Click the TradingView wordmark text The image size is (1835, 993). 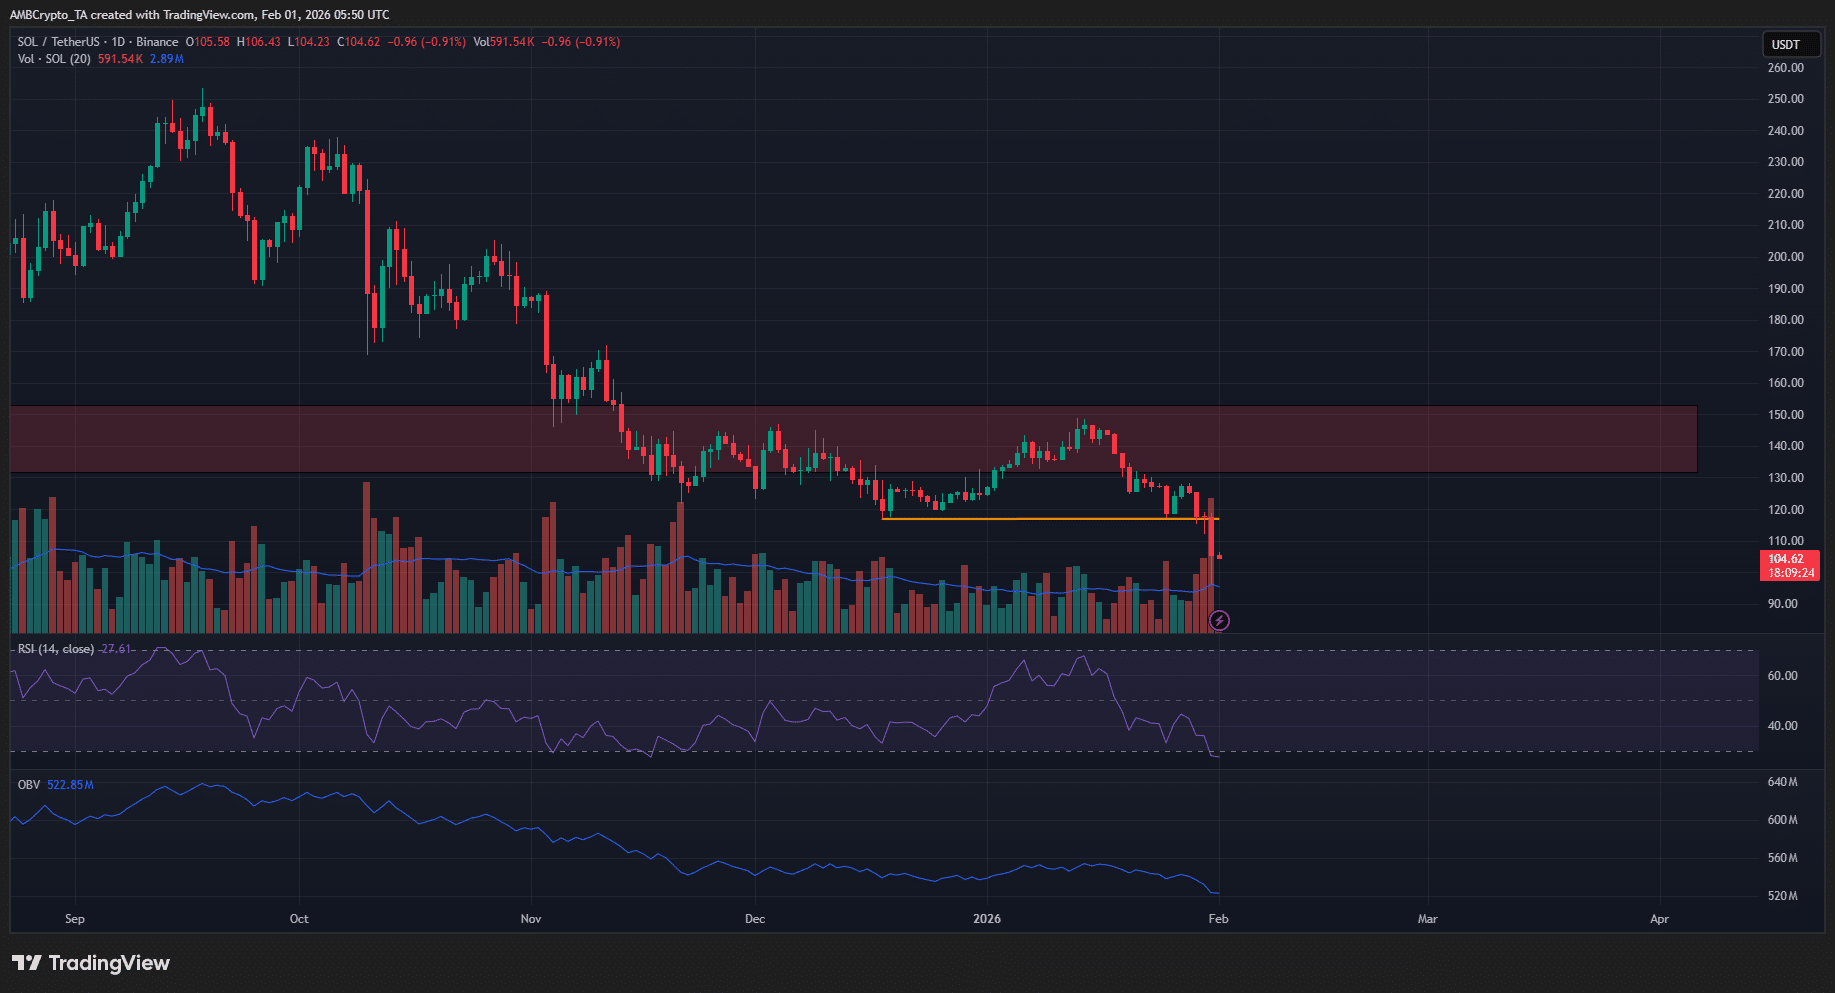[109, 963]
